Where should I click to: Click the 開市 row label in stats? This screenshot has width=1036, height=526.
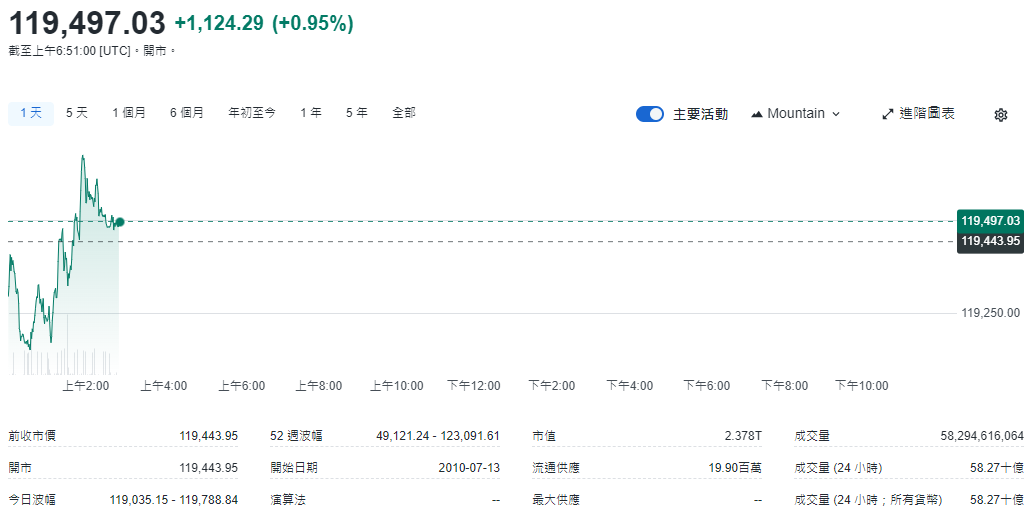click(x=20, y=468)
